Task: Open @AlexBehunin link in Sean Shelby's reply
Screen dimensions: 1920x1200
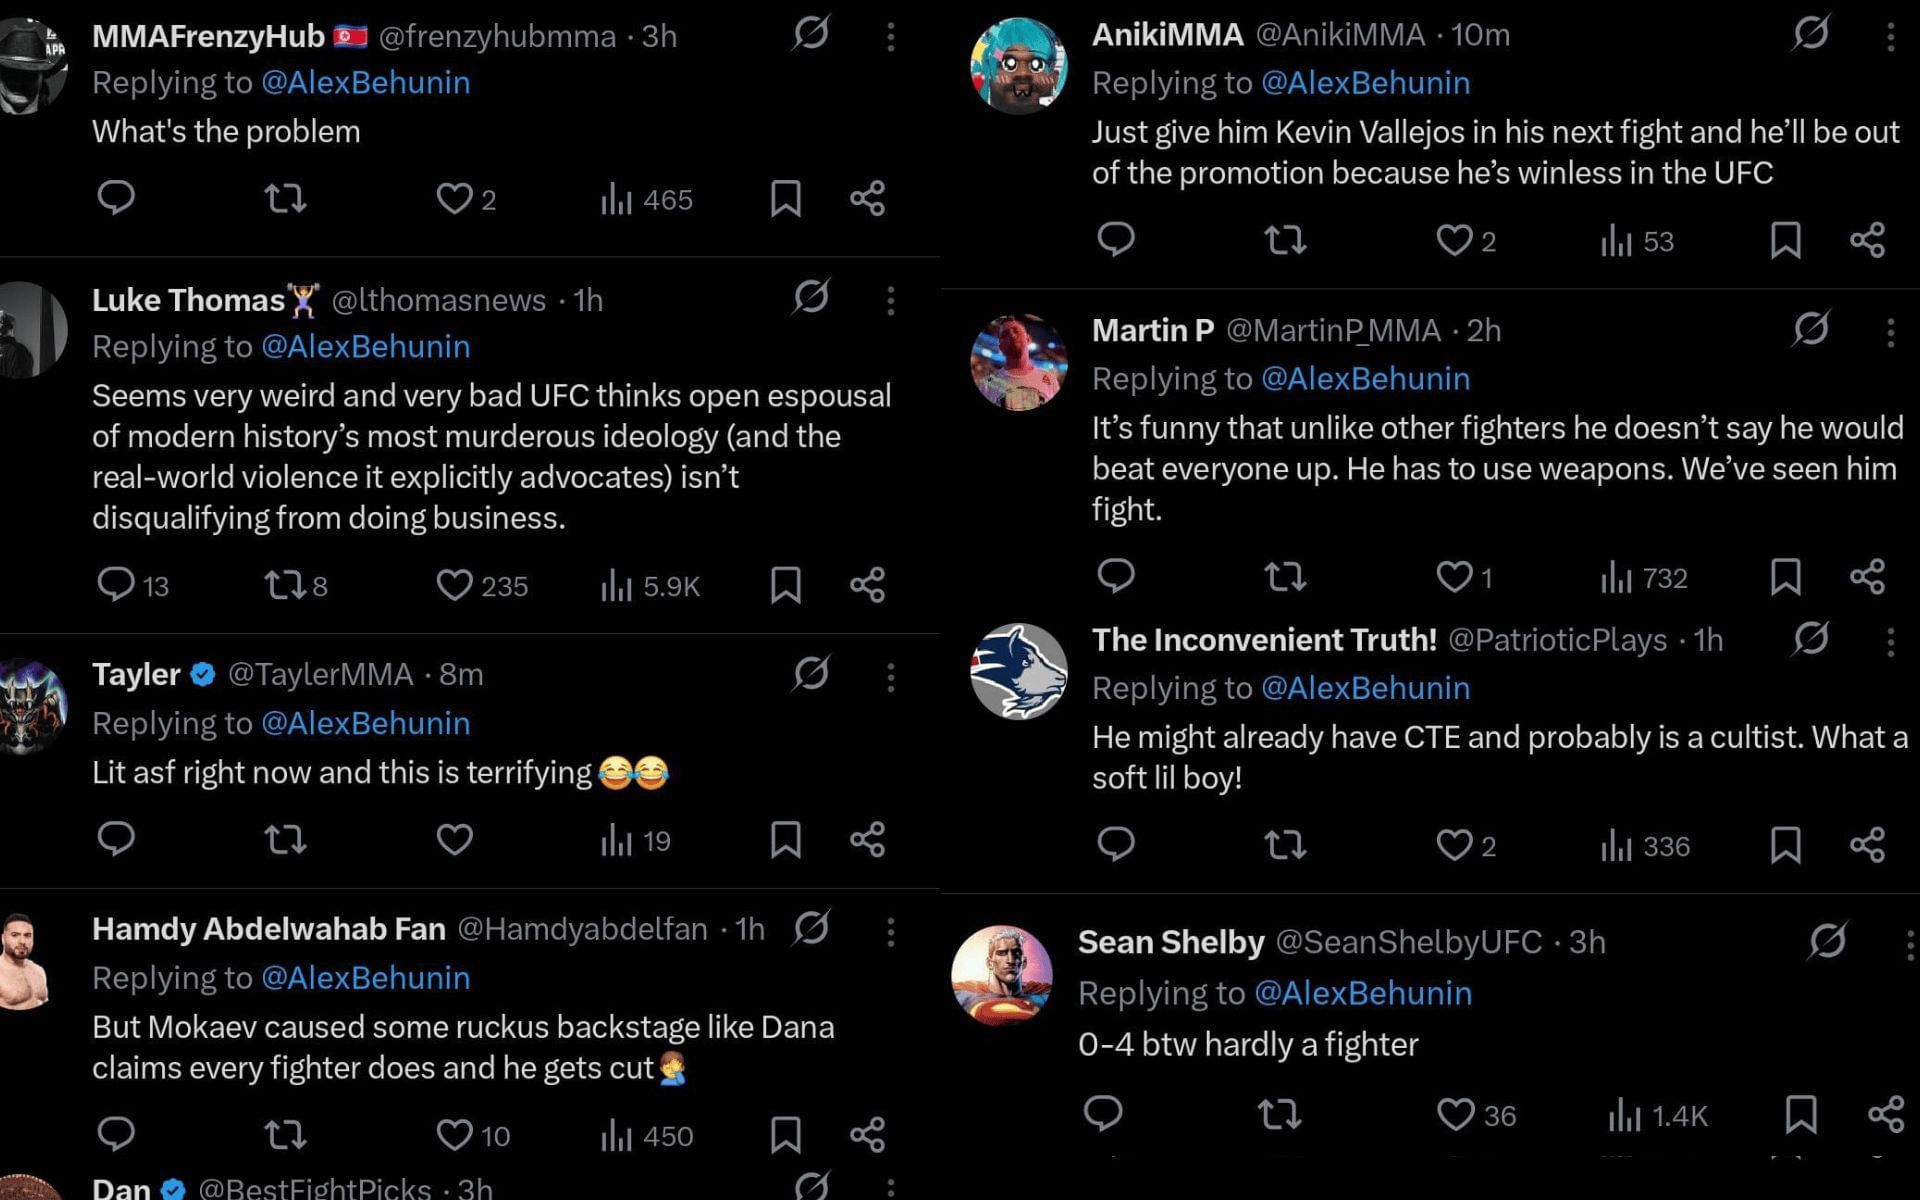Action: click(1363, 993)
